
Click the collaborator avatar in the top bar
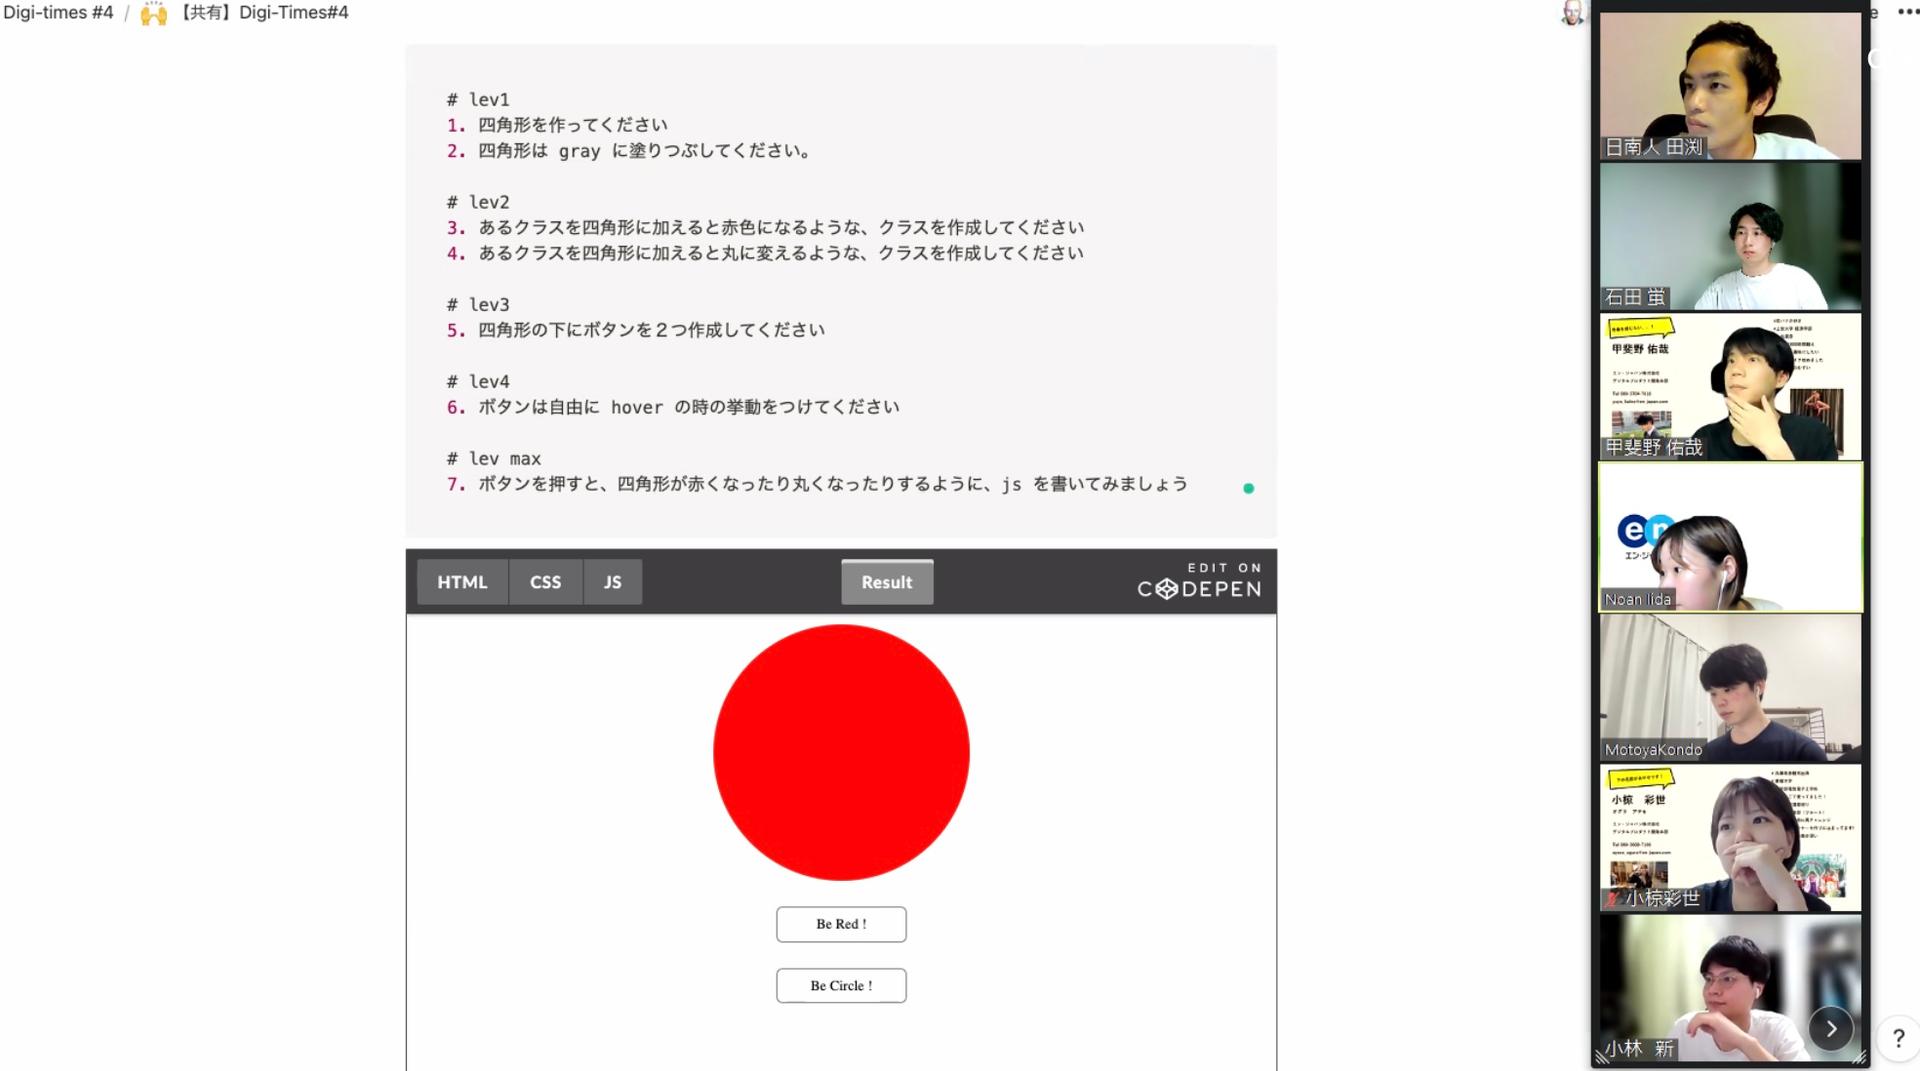tap(1571, 13)
